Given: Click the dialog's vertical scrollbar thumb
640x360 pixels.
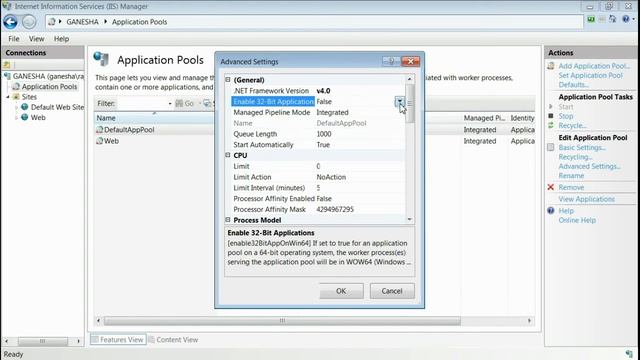Looking at the screenshot, I should tap(410, 104).
